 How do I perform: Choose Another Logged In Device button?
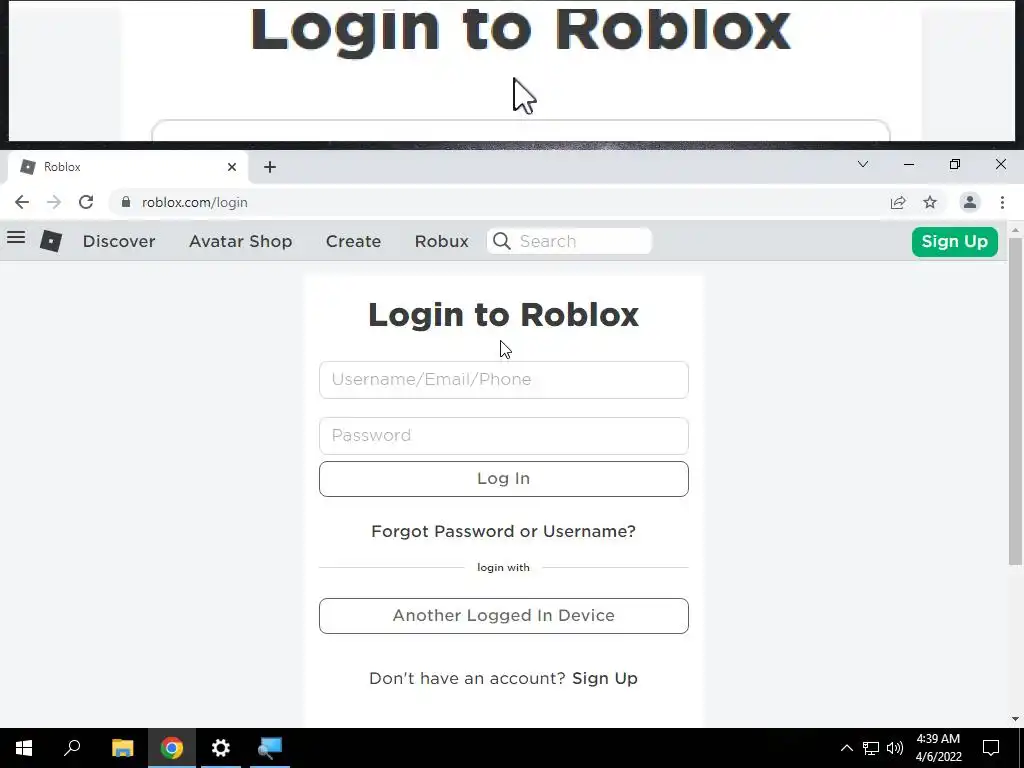pos(504,616)
